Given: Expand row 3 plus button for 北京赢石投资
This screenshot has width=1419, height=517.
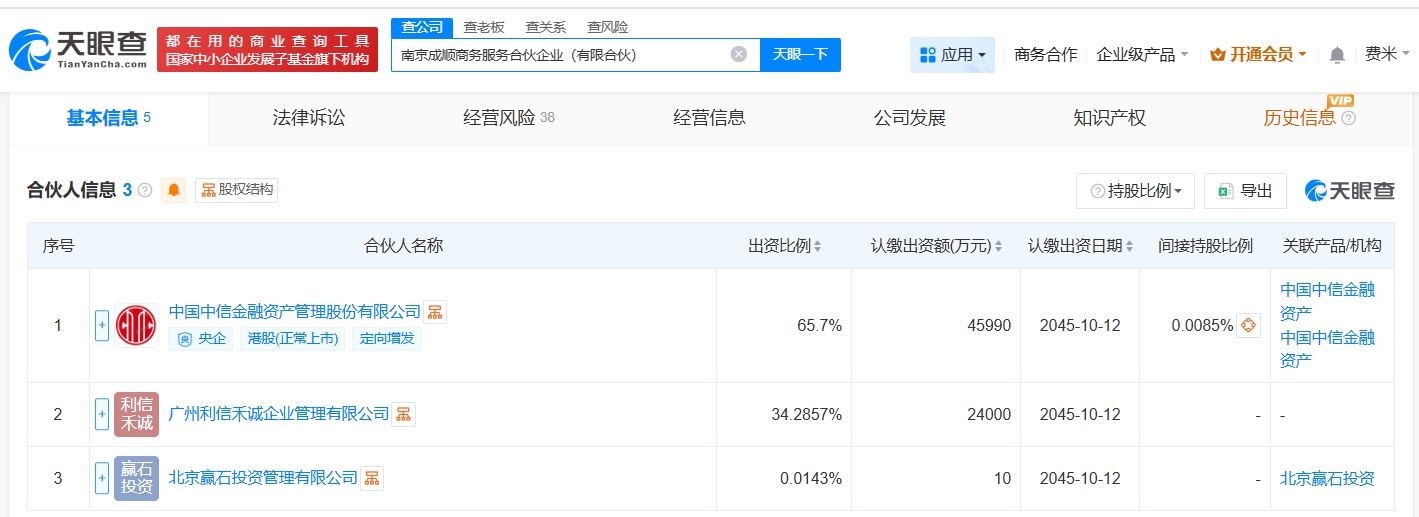Looking at the screenshot, I should [x=101, y=478].
